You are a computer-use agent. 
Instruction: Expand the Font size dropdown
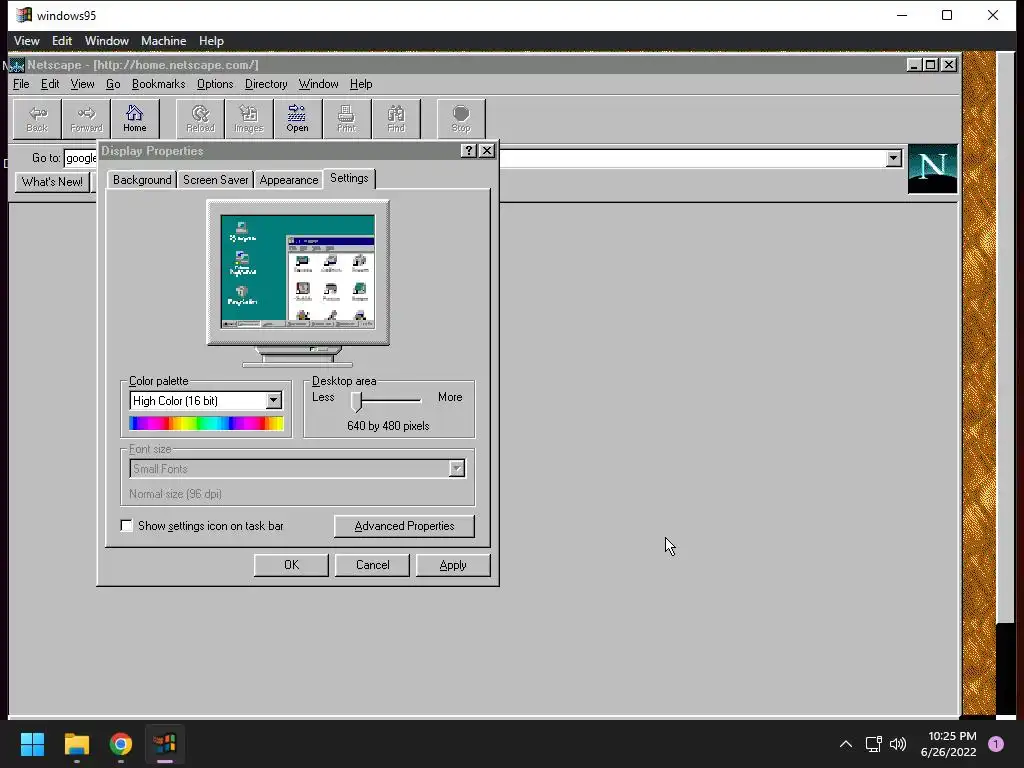coord(456,468)
